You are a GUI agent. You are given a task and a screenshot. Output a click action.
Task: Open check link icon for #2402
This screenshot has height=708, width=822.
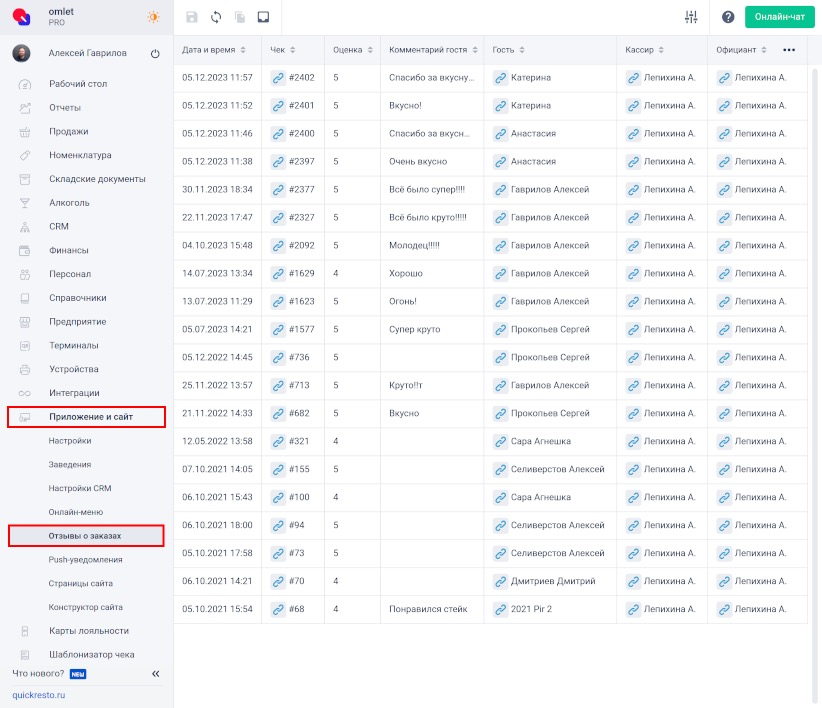click(x=278, y=78)
